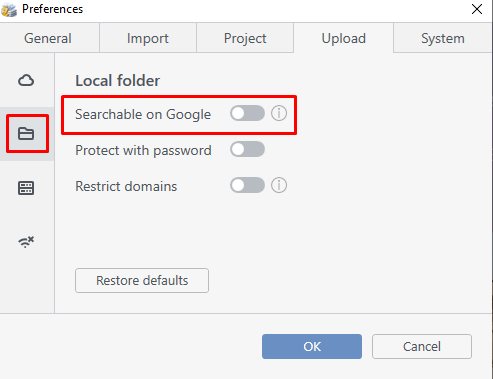Close the Preferences dialog window
Image resolution: width=493 pixels, height=379 pixels.
pos(477,9)
